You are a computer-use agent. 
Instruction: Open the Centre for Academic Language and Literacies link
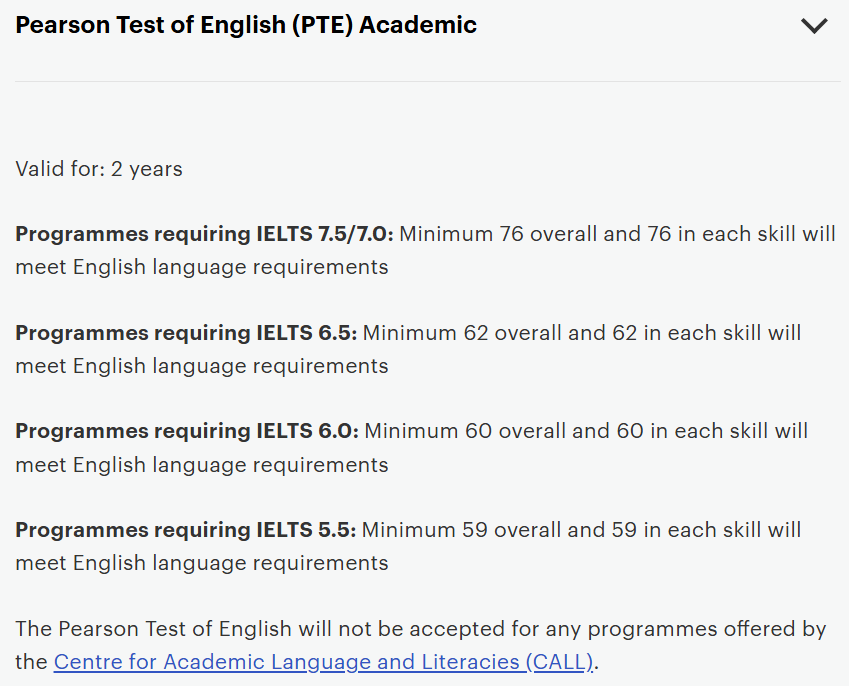pyautogui.click(x=323, y=661)
